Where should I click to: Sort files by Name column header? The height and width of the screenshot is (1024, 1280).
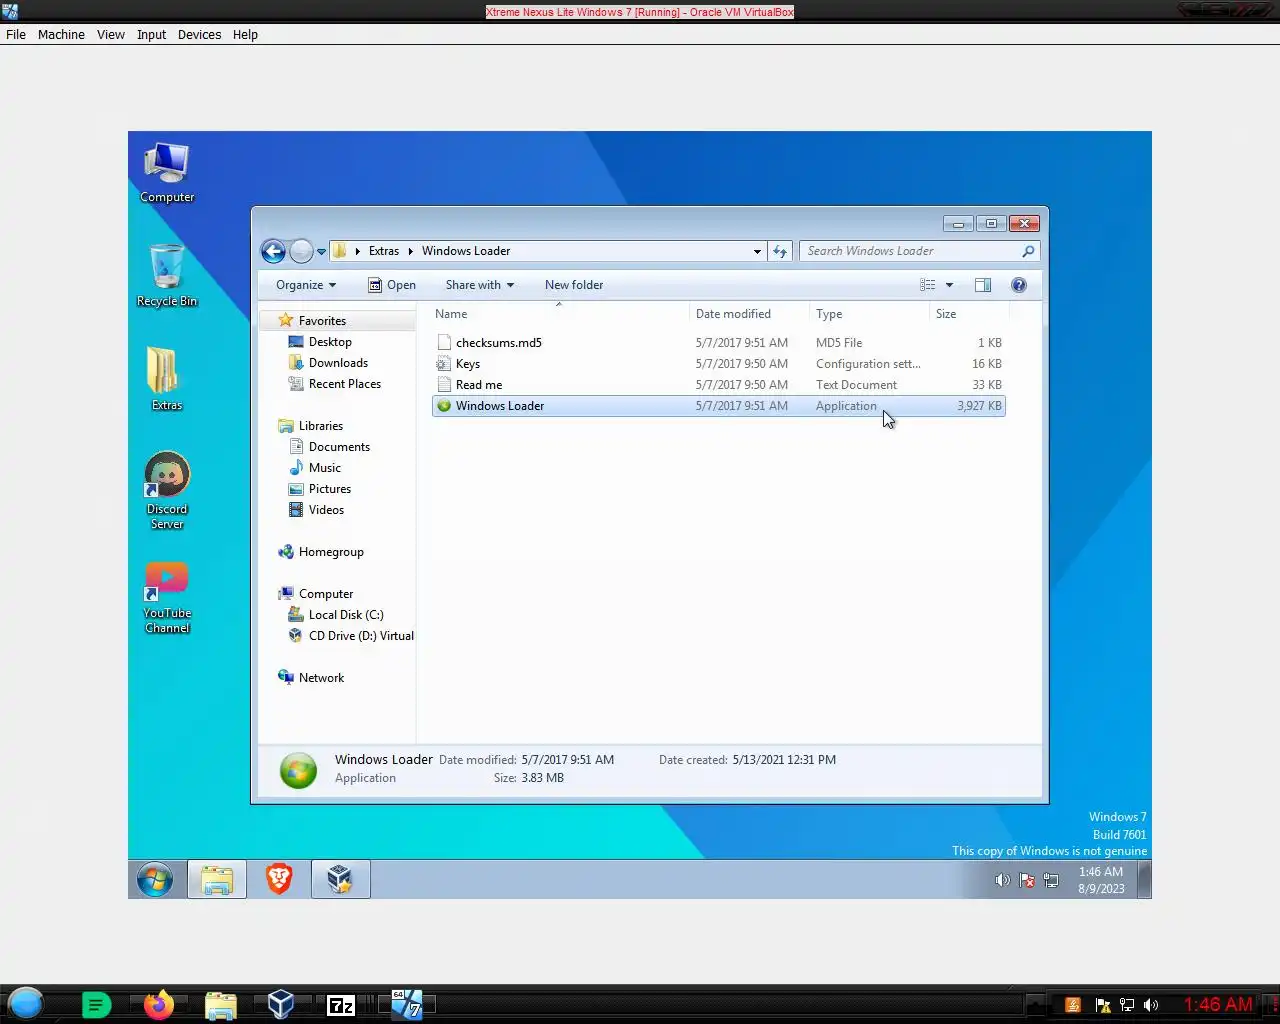pyautogui.click(x=560, y=314)
